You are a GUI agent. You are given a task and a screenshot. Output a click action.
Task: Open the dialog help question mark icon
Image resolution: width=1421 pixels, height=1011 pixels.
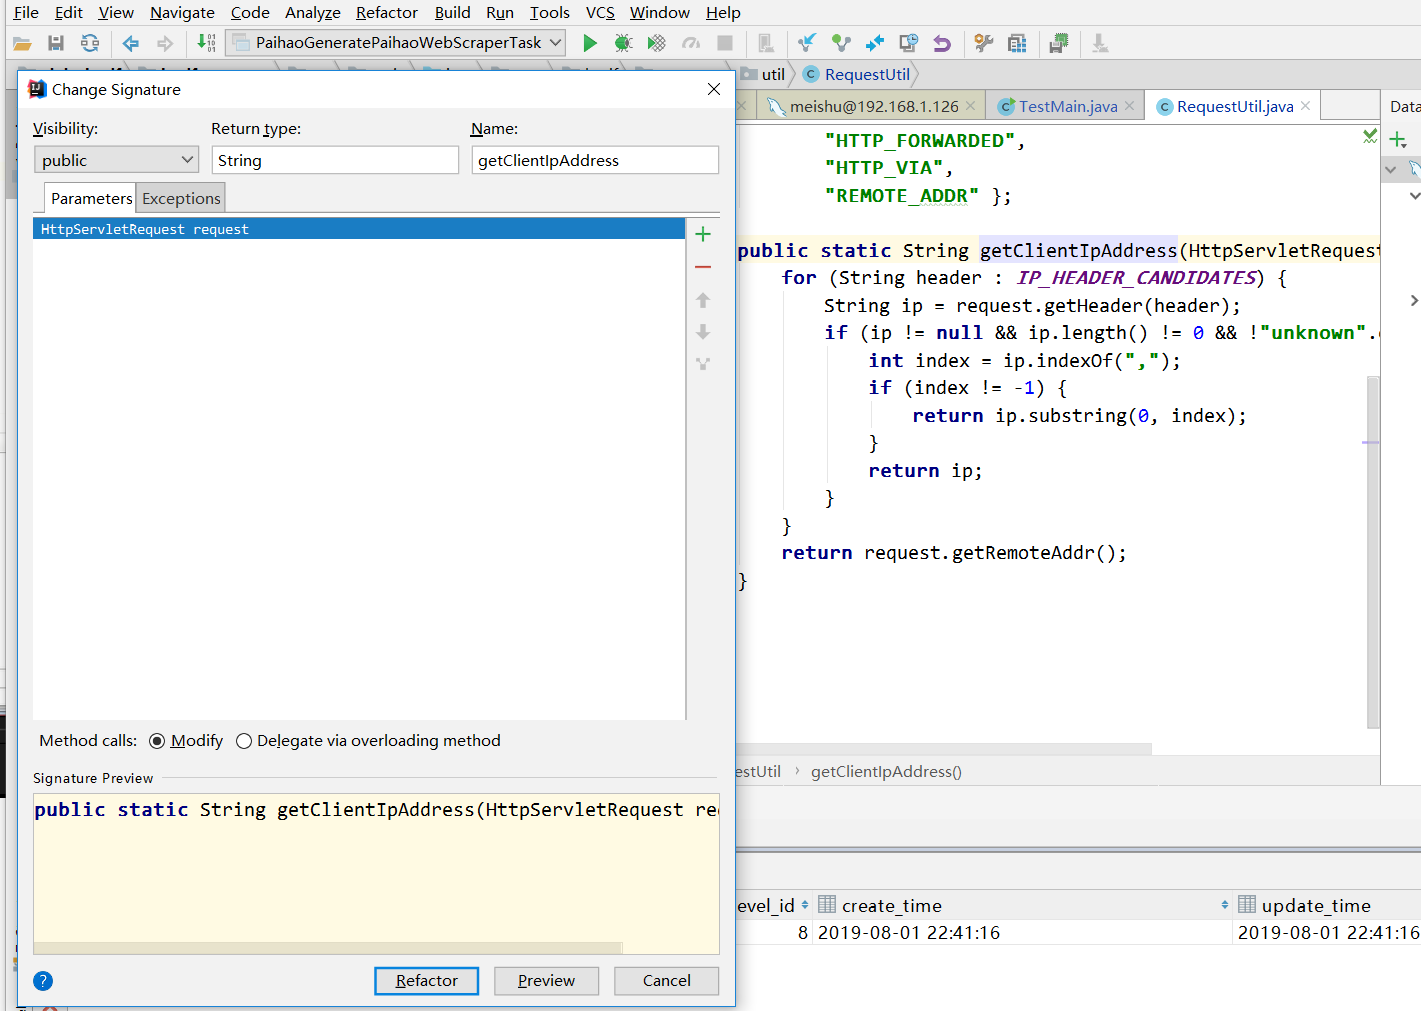pyautogui.click(x=43, y=981)
